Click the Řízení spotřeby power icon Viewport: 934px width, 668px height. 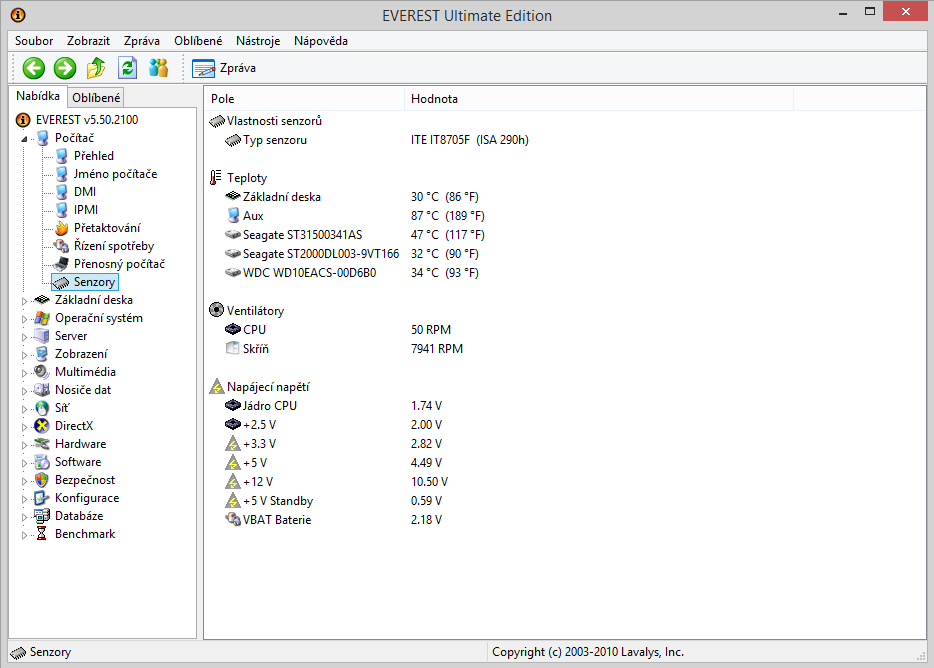point(61,246)
